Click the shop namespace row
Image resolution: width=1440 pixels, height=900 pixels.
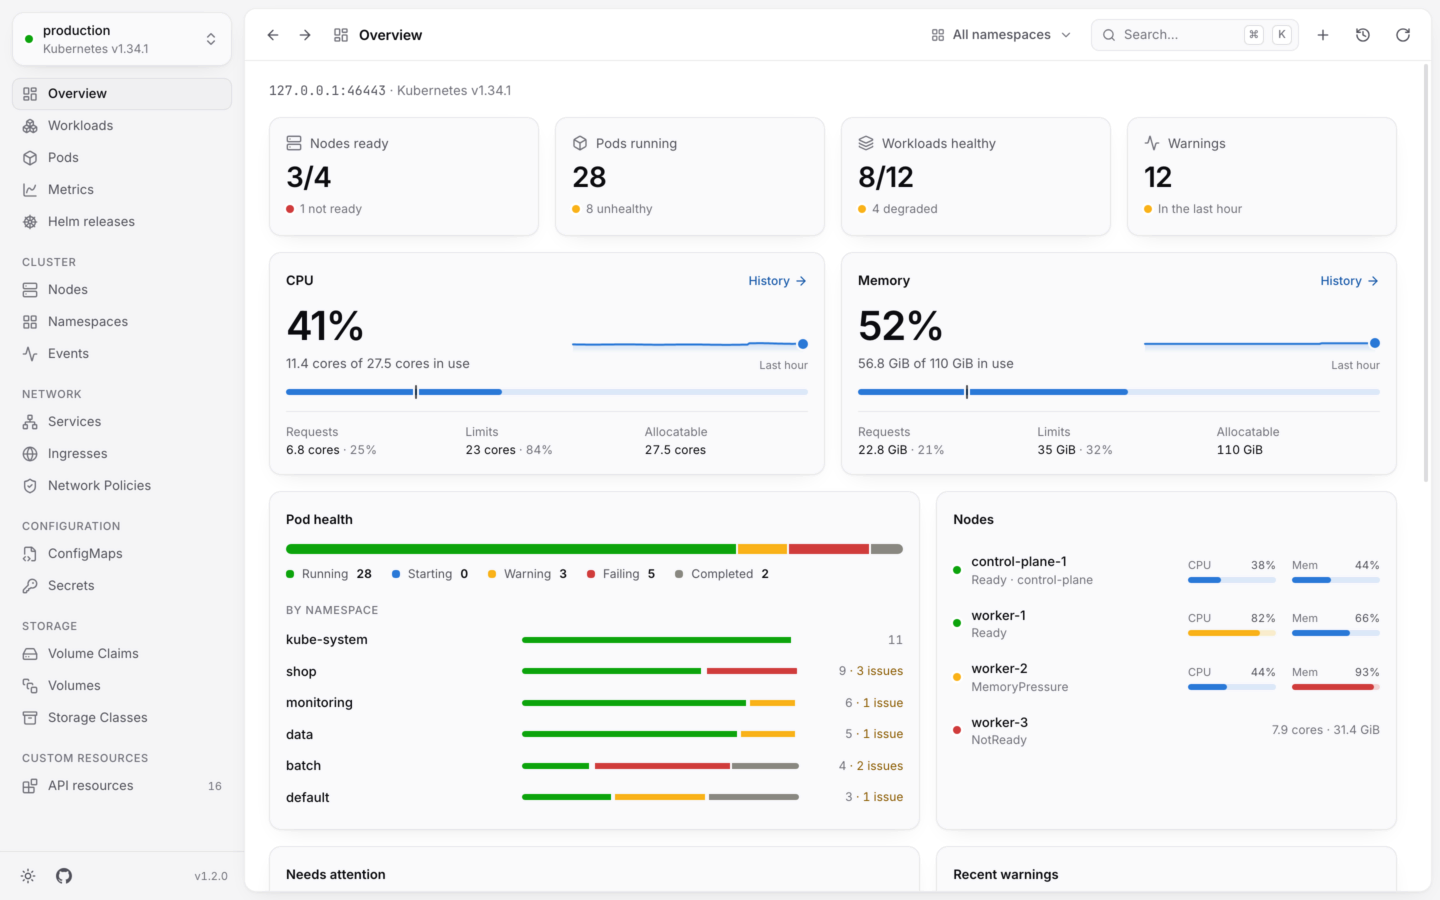click(594, 671)
